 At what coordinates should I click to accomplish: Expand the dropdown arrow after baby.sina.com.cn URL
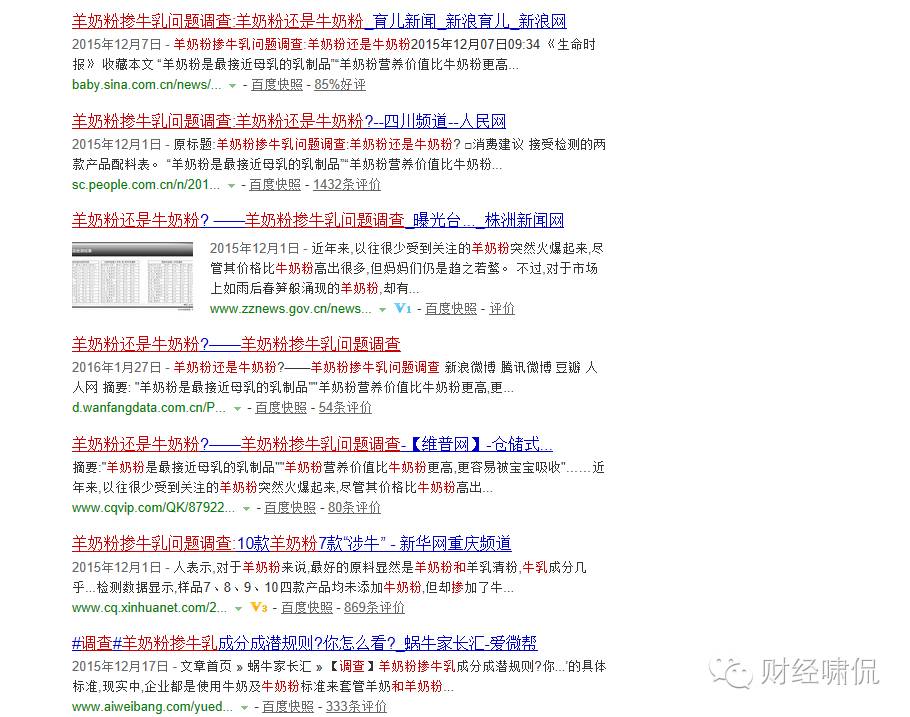(x=233, y=84)
